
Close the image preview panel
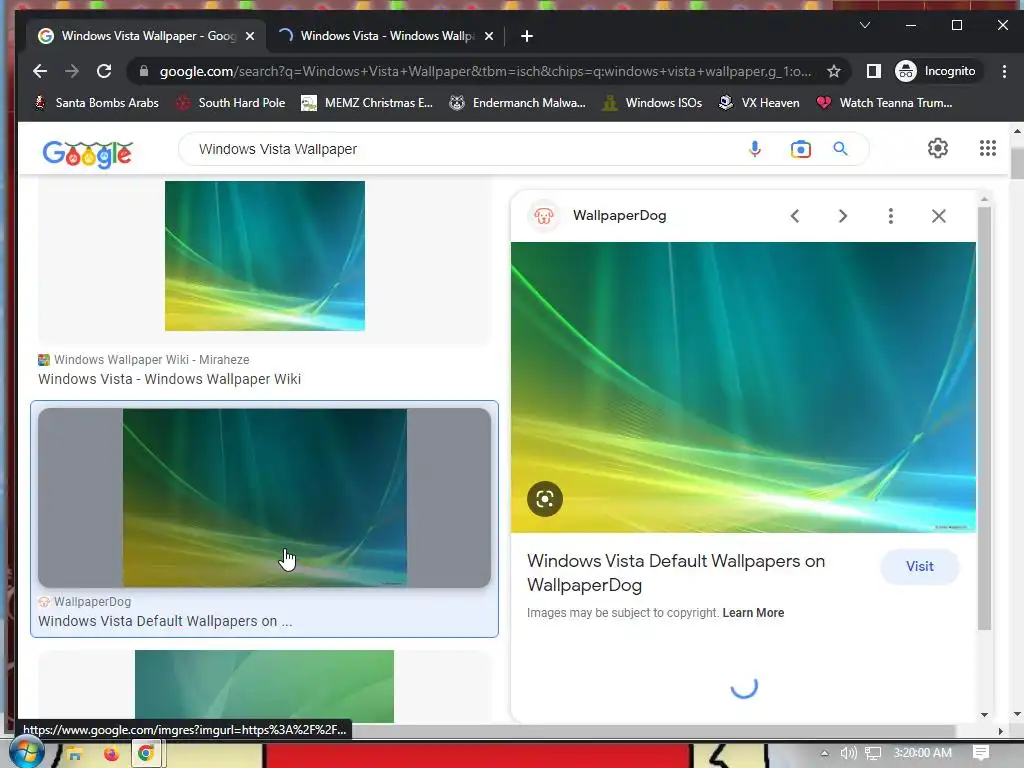938,216
